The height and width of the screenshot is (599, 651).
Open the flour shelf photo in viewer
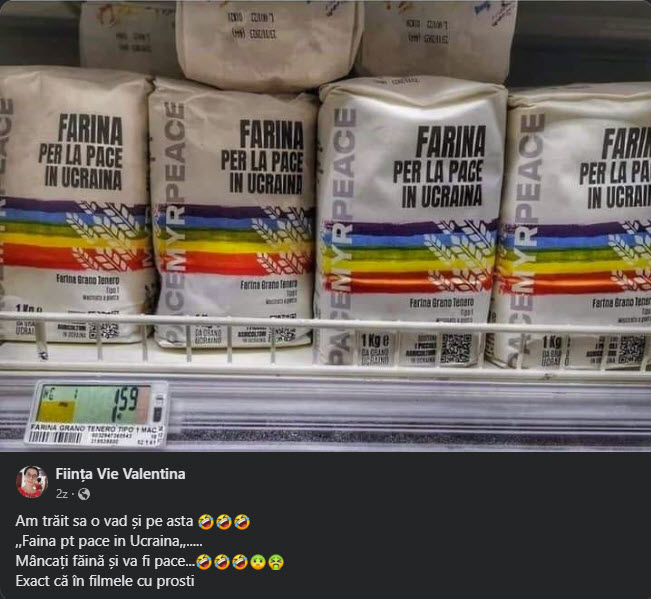click(326, 225)
